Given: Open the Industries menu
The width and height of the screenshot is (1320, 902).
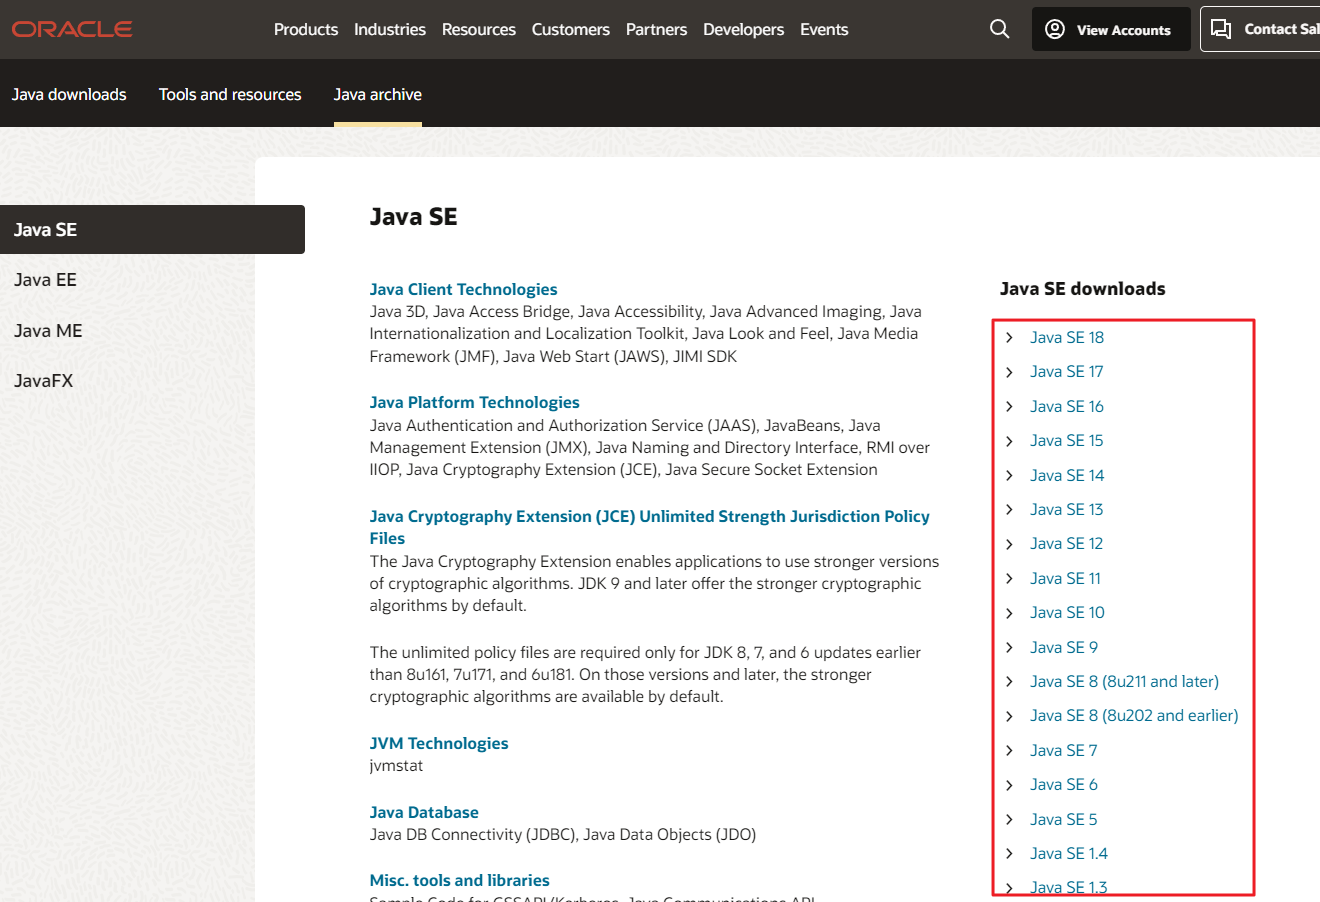Looking at the screenshot, I should point(390,29).
